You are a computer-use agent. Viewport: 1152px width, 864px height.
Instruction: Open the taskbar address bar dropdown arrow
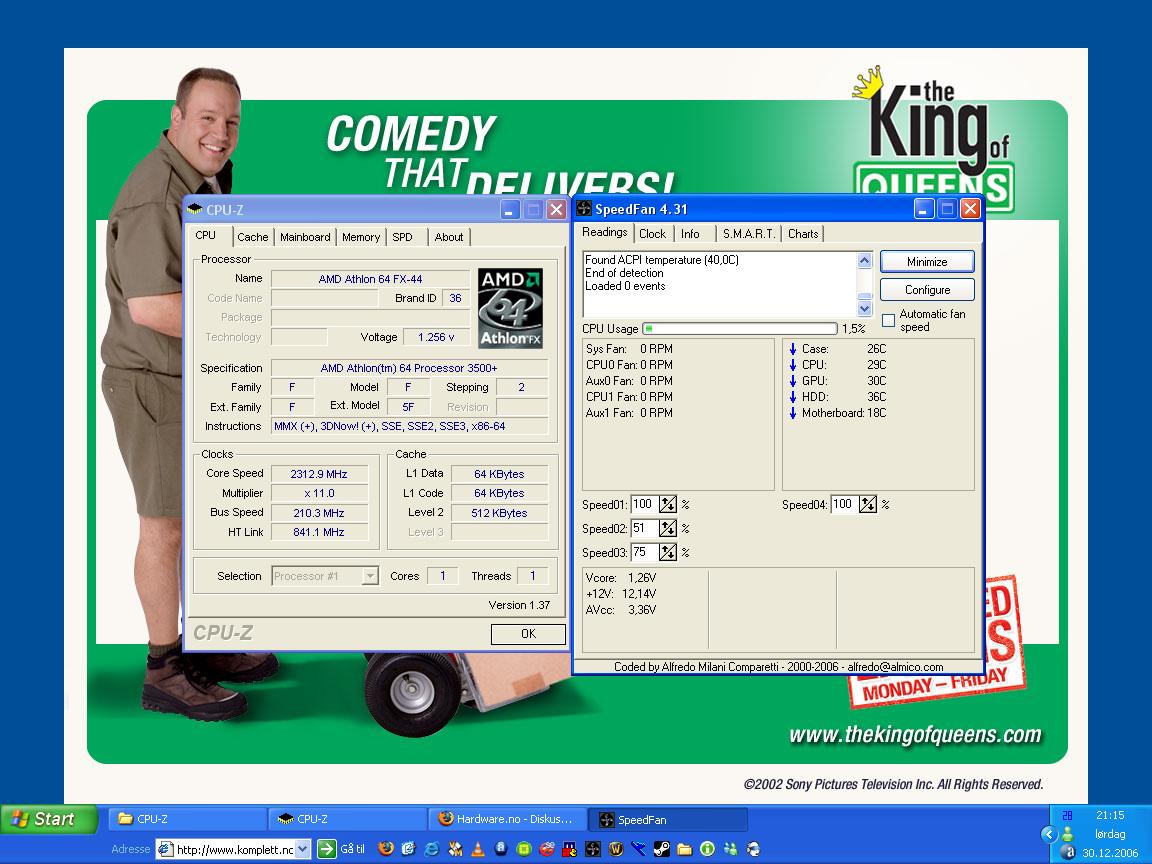303,849
